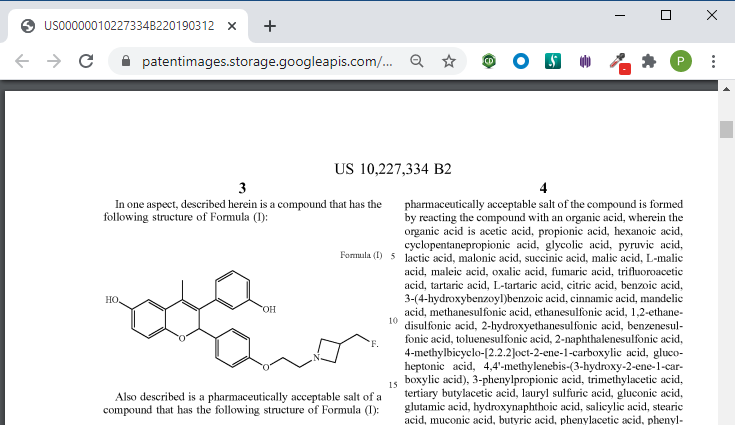Click the zoom magnifier icon in address bar
Screen dimensions: 735x425
(x=416, y=61)
